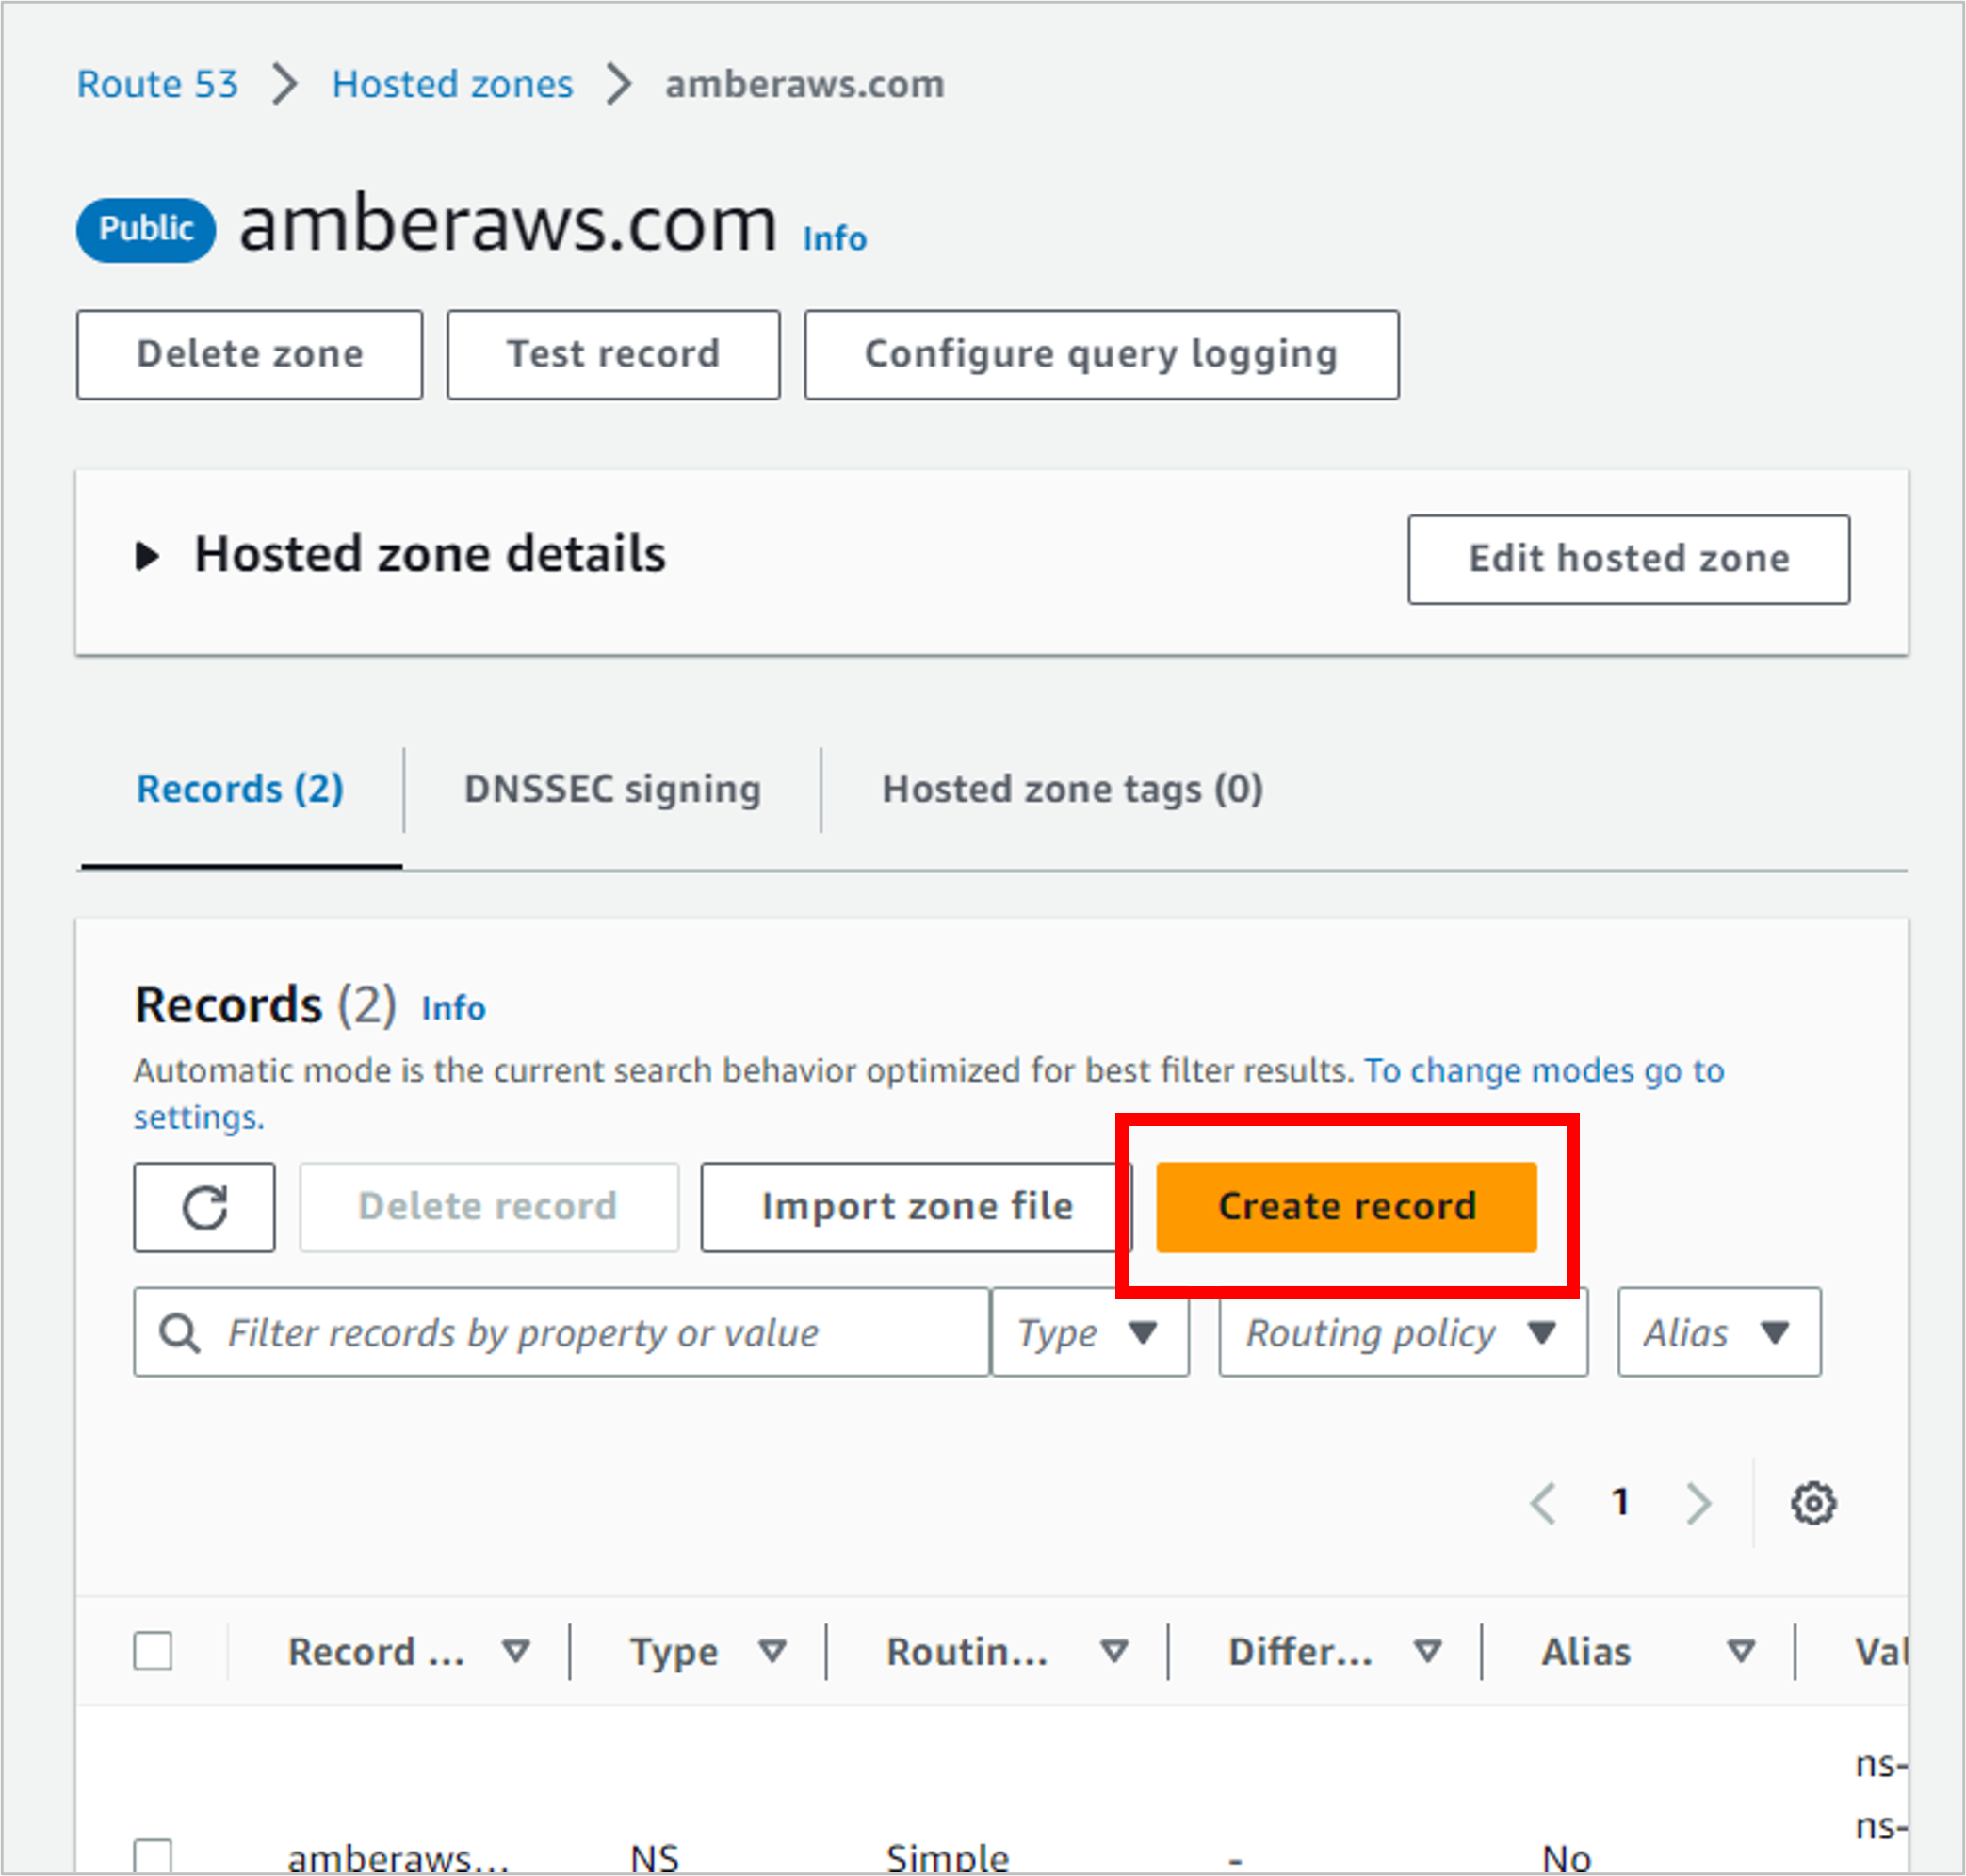
Task: Click the Import zone file button
Action: pos(916,1207)
